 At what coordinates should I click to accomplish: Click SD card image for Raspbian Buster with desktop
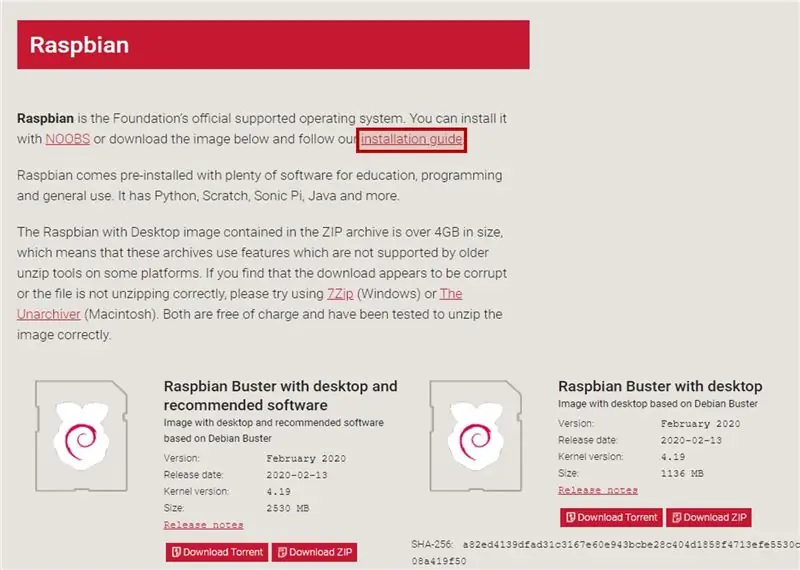(x=476, y=436)
